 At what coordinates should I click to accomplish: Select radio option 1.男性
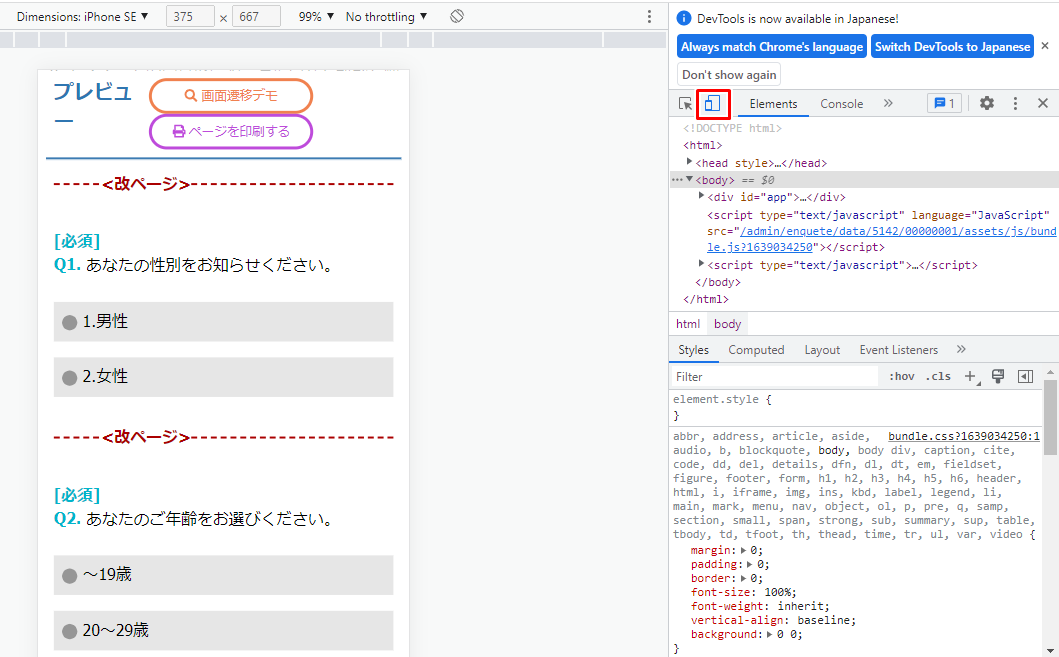224,321
